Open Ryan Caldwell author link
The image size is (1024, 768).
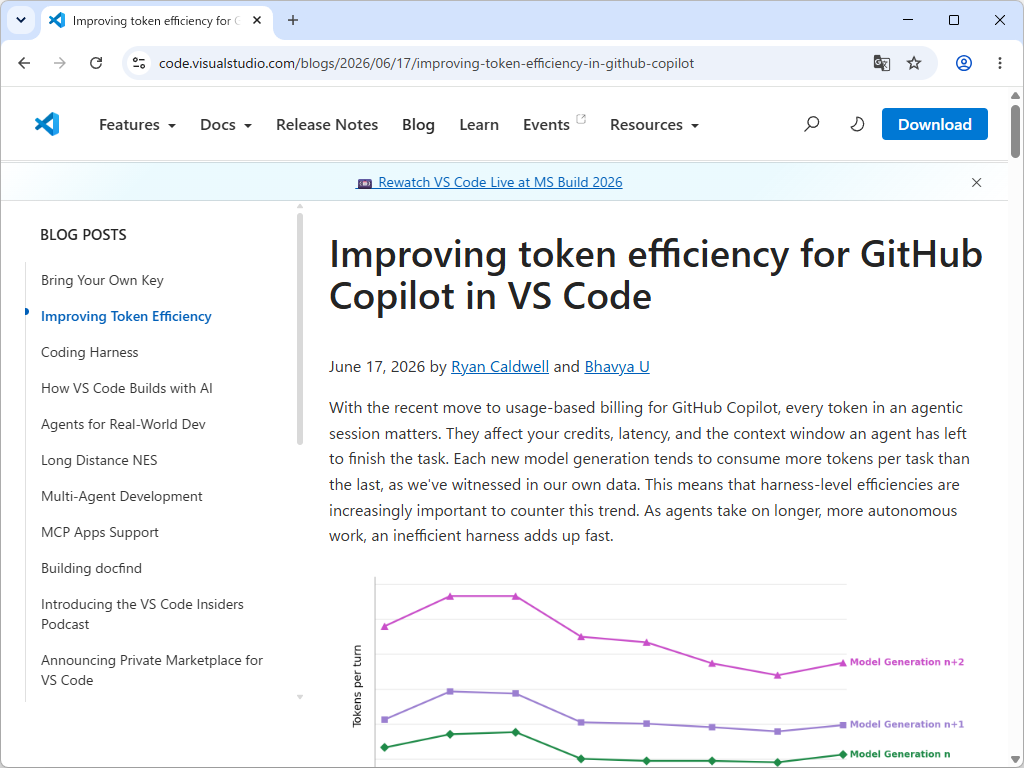click(x=500, y=367)
